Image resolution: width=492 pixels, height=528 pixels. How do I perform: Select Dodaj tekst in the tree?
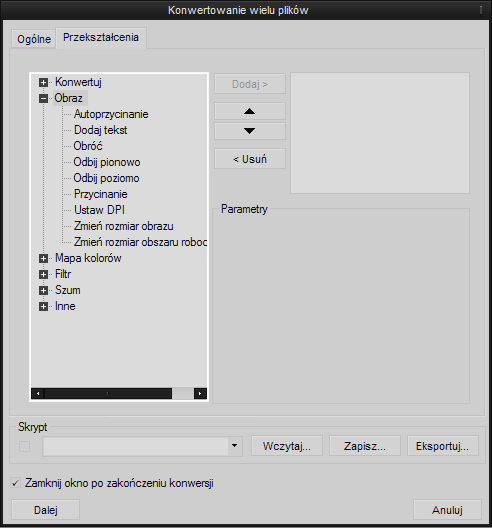[x=101, y=130]
